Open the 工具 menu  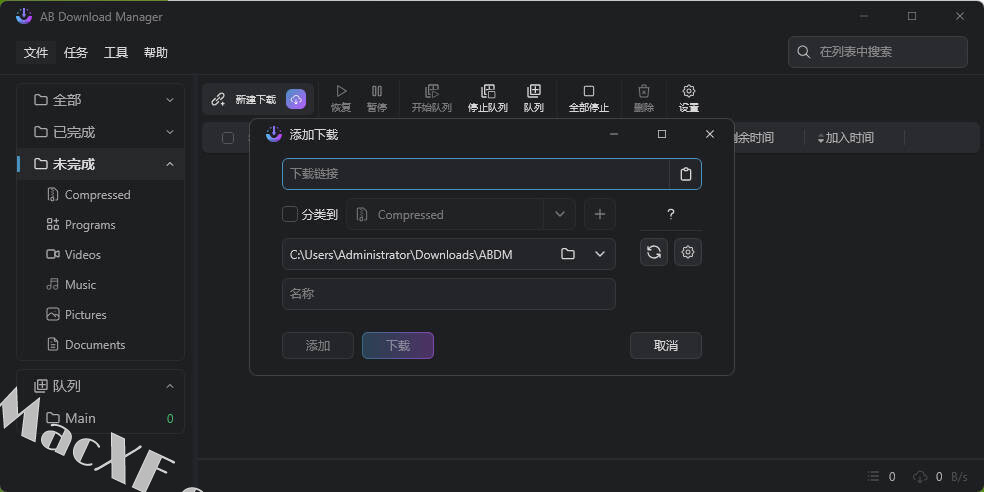(x=116, y=53)
